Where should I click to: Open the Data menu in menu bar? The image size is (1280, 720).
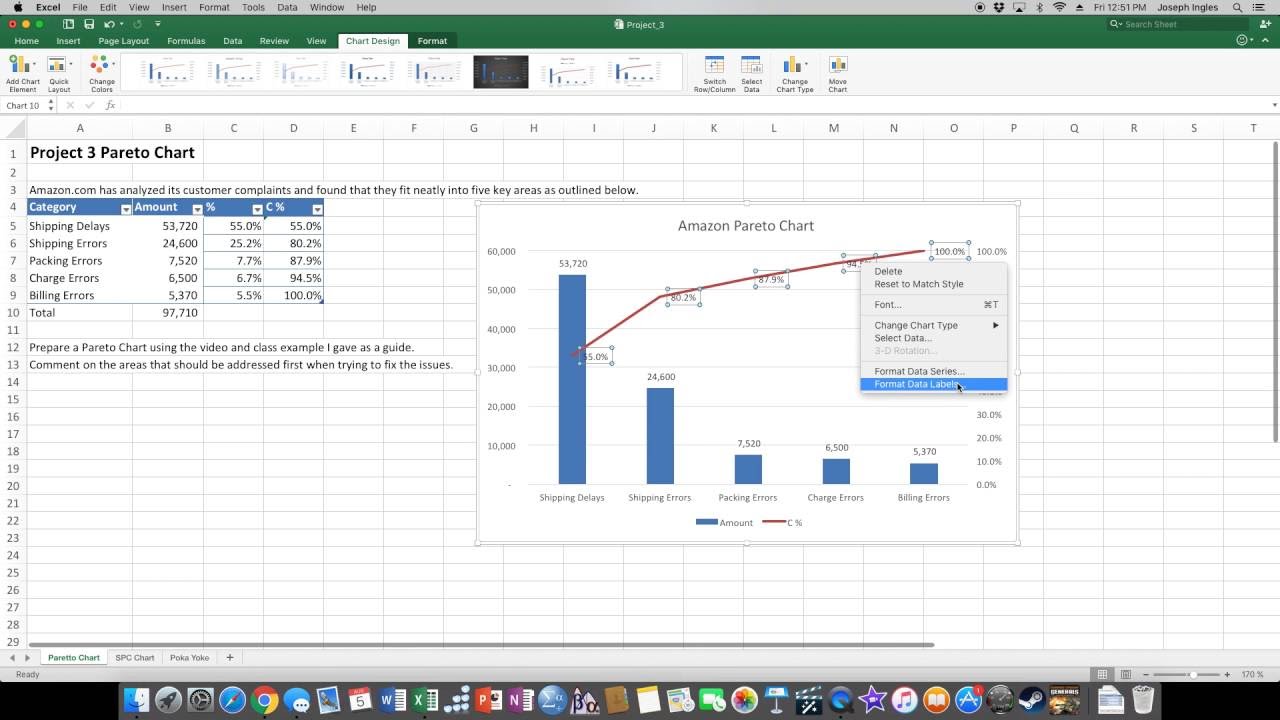point(287,7)
